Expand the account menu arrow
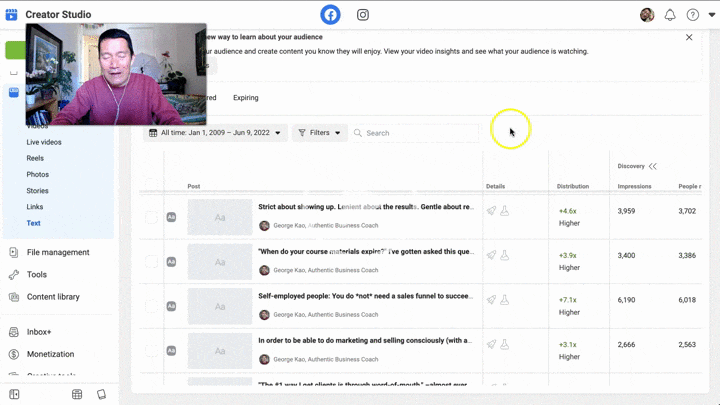This screenshot has width=720, height=405. (x=712, y=15)
